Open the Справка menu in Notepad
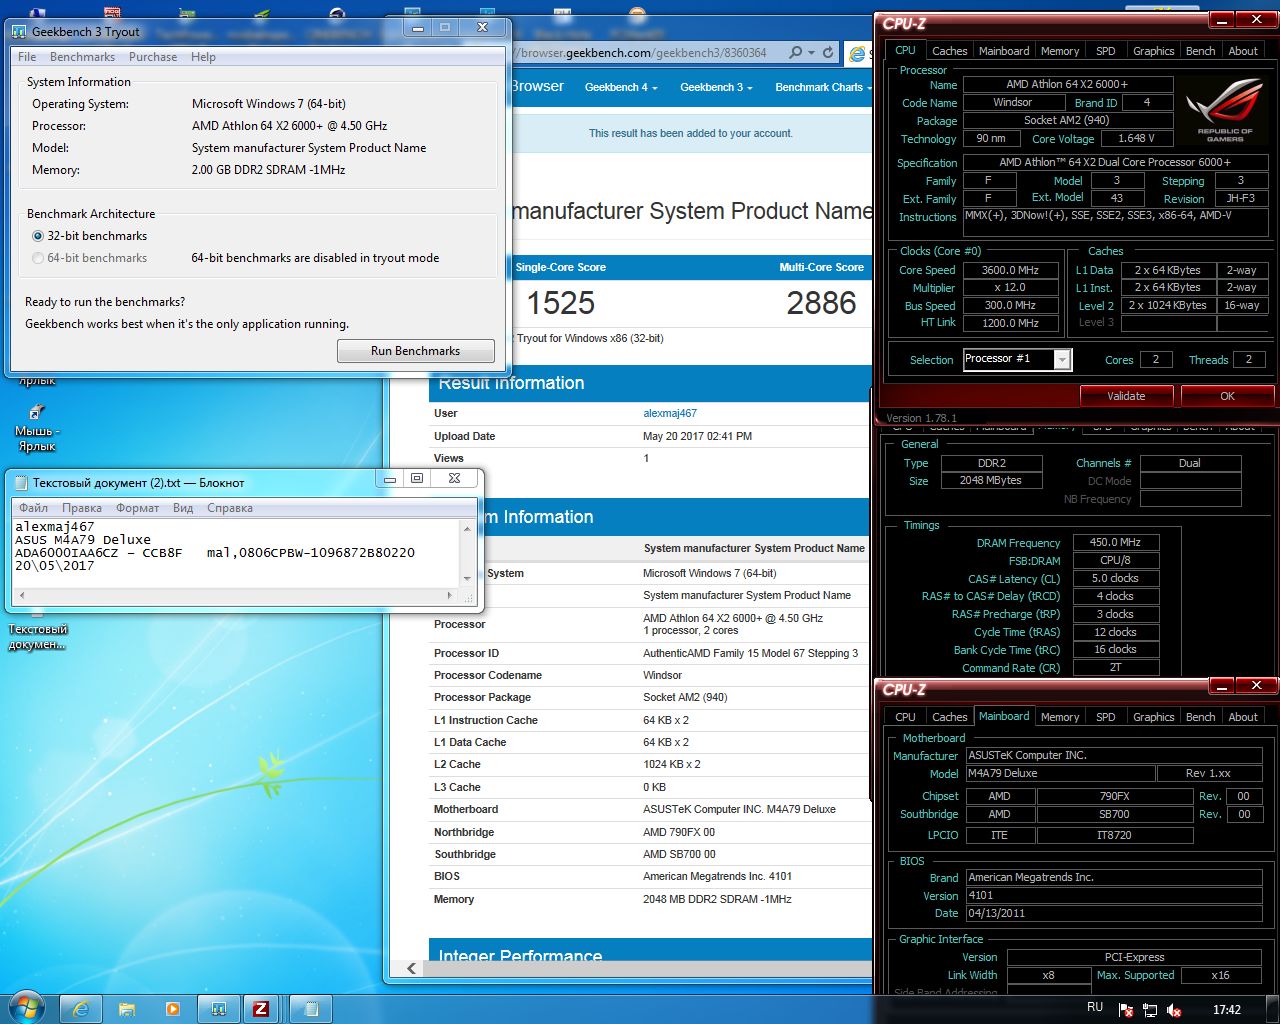Screen dimensions: 1280x1024 (x=230, y=508)
